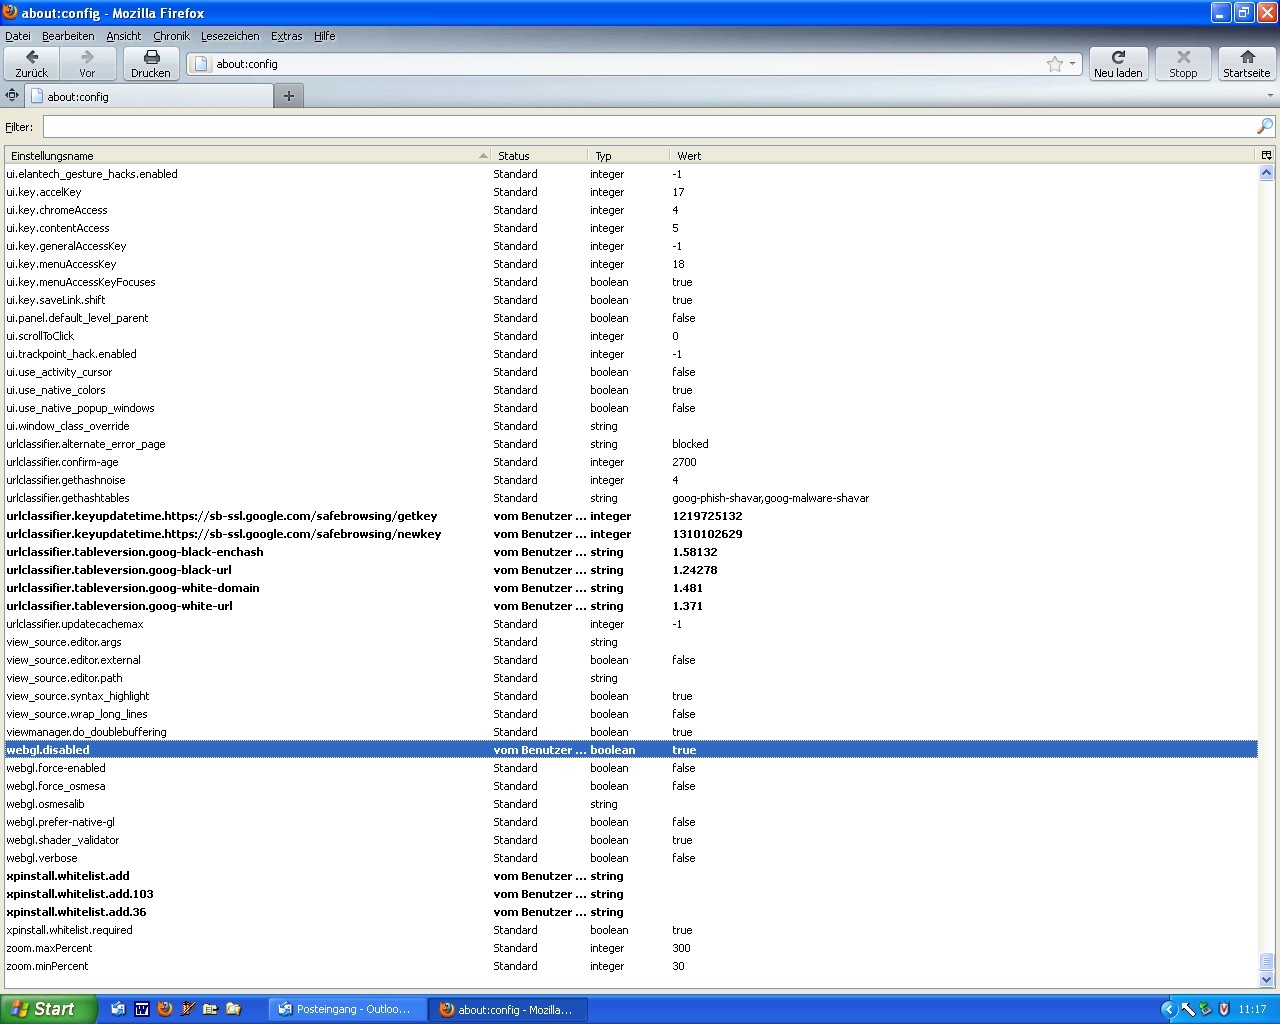The width and height of the screenshot is (1280, 1024).
Task: Open the column picker in table header
Action: click(x=1266, y=155)
